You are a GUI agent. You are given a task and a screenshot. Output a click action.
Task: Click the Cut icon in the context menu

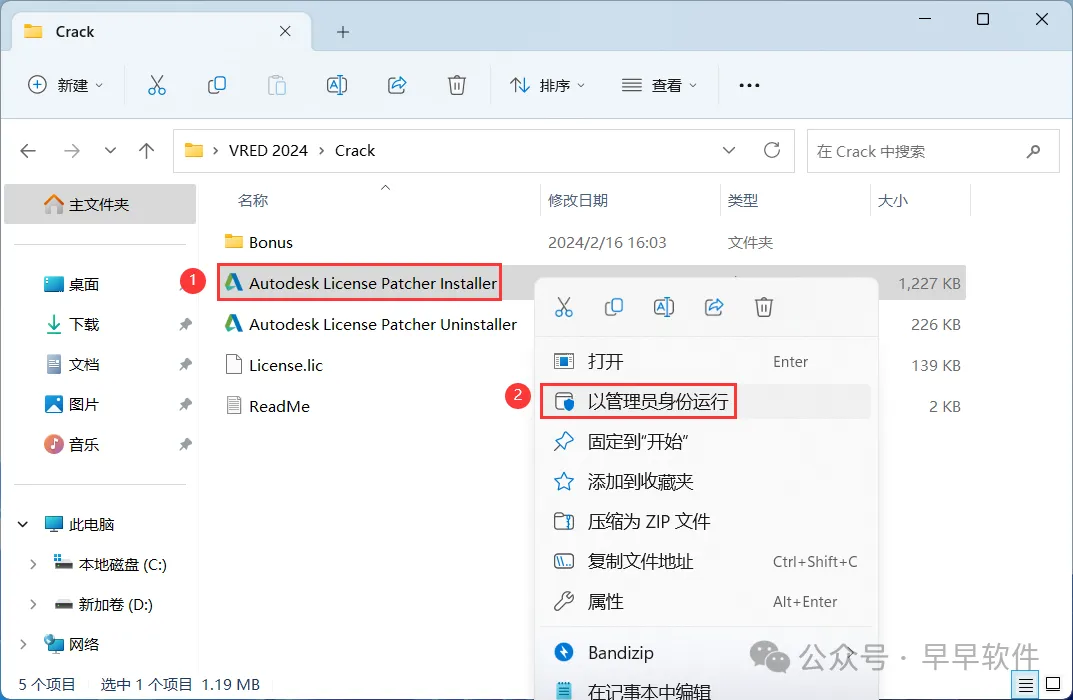[564, 307]
